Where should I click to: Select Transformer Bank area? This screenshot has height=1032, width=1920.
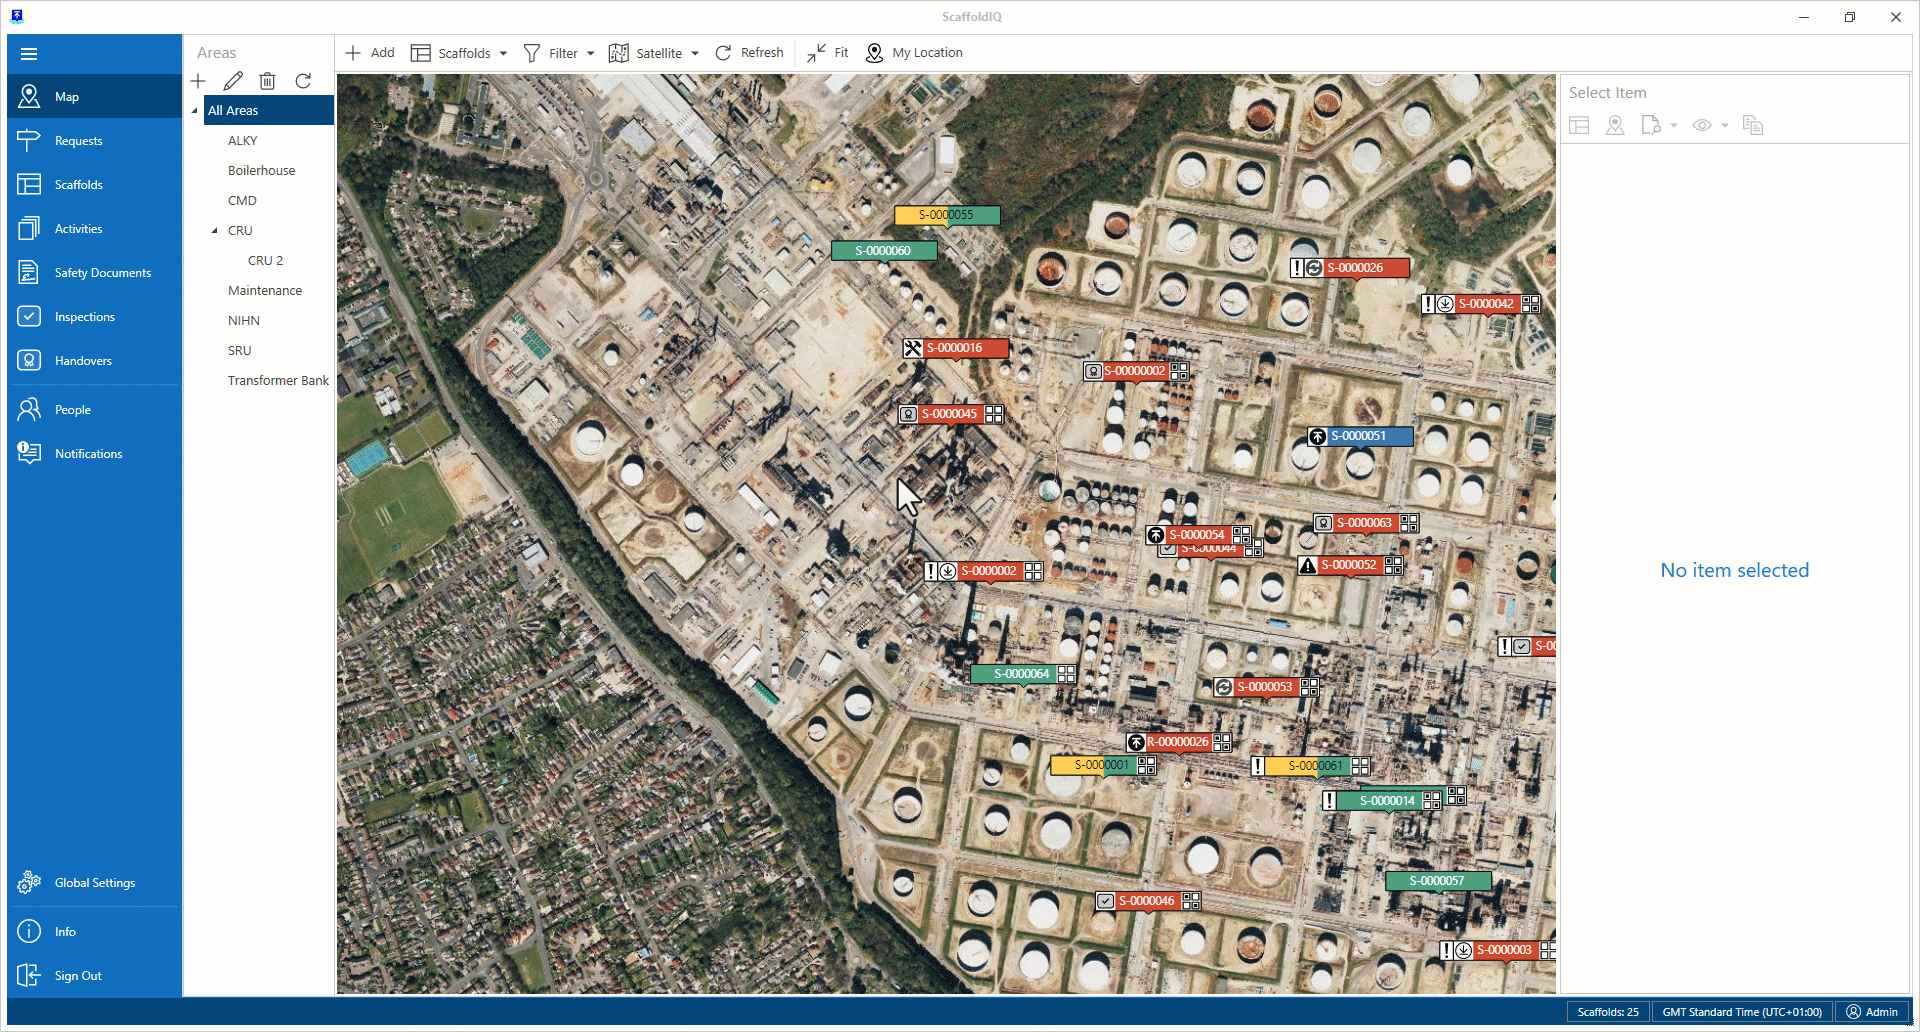278,381
